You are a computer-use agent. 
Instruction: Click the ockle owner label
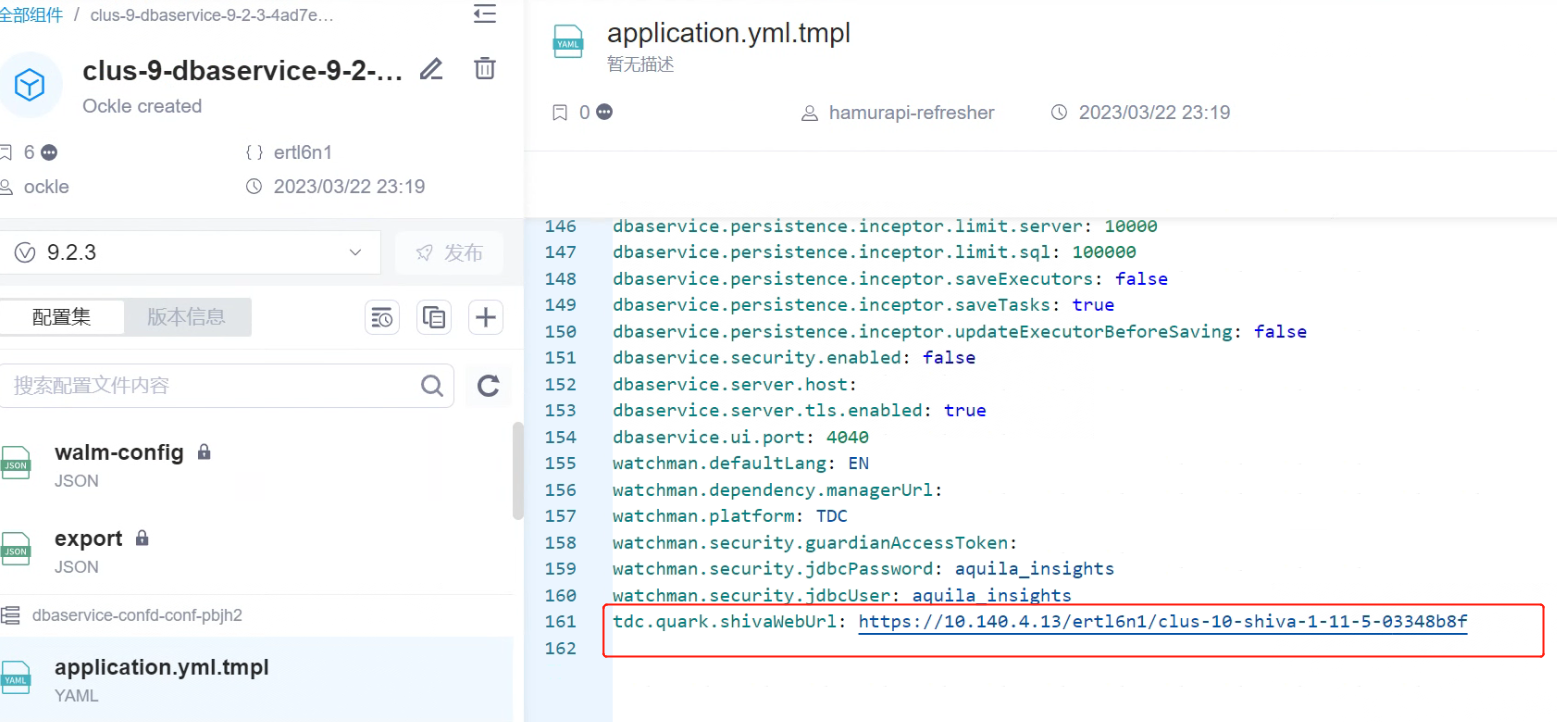point(46,187)
